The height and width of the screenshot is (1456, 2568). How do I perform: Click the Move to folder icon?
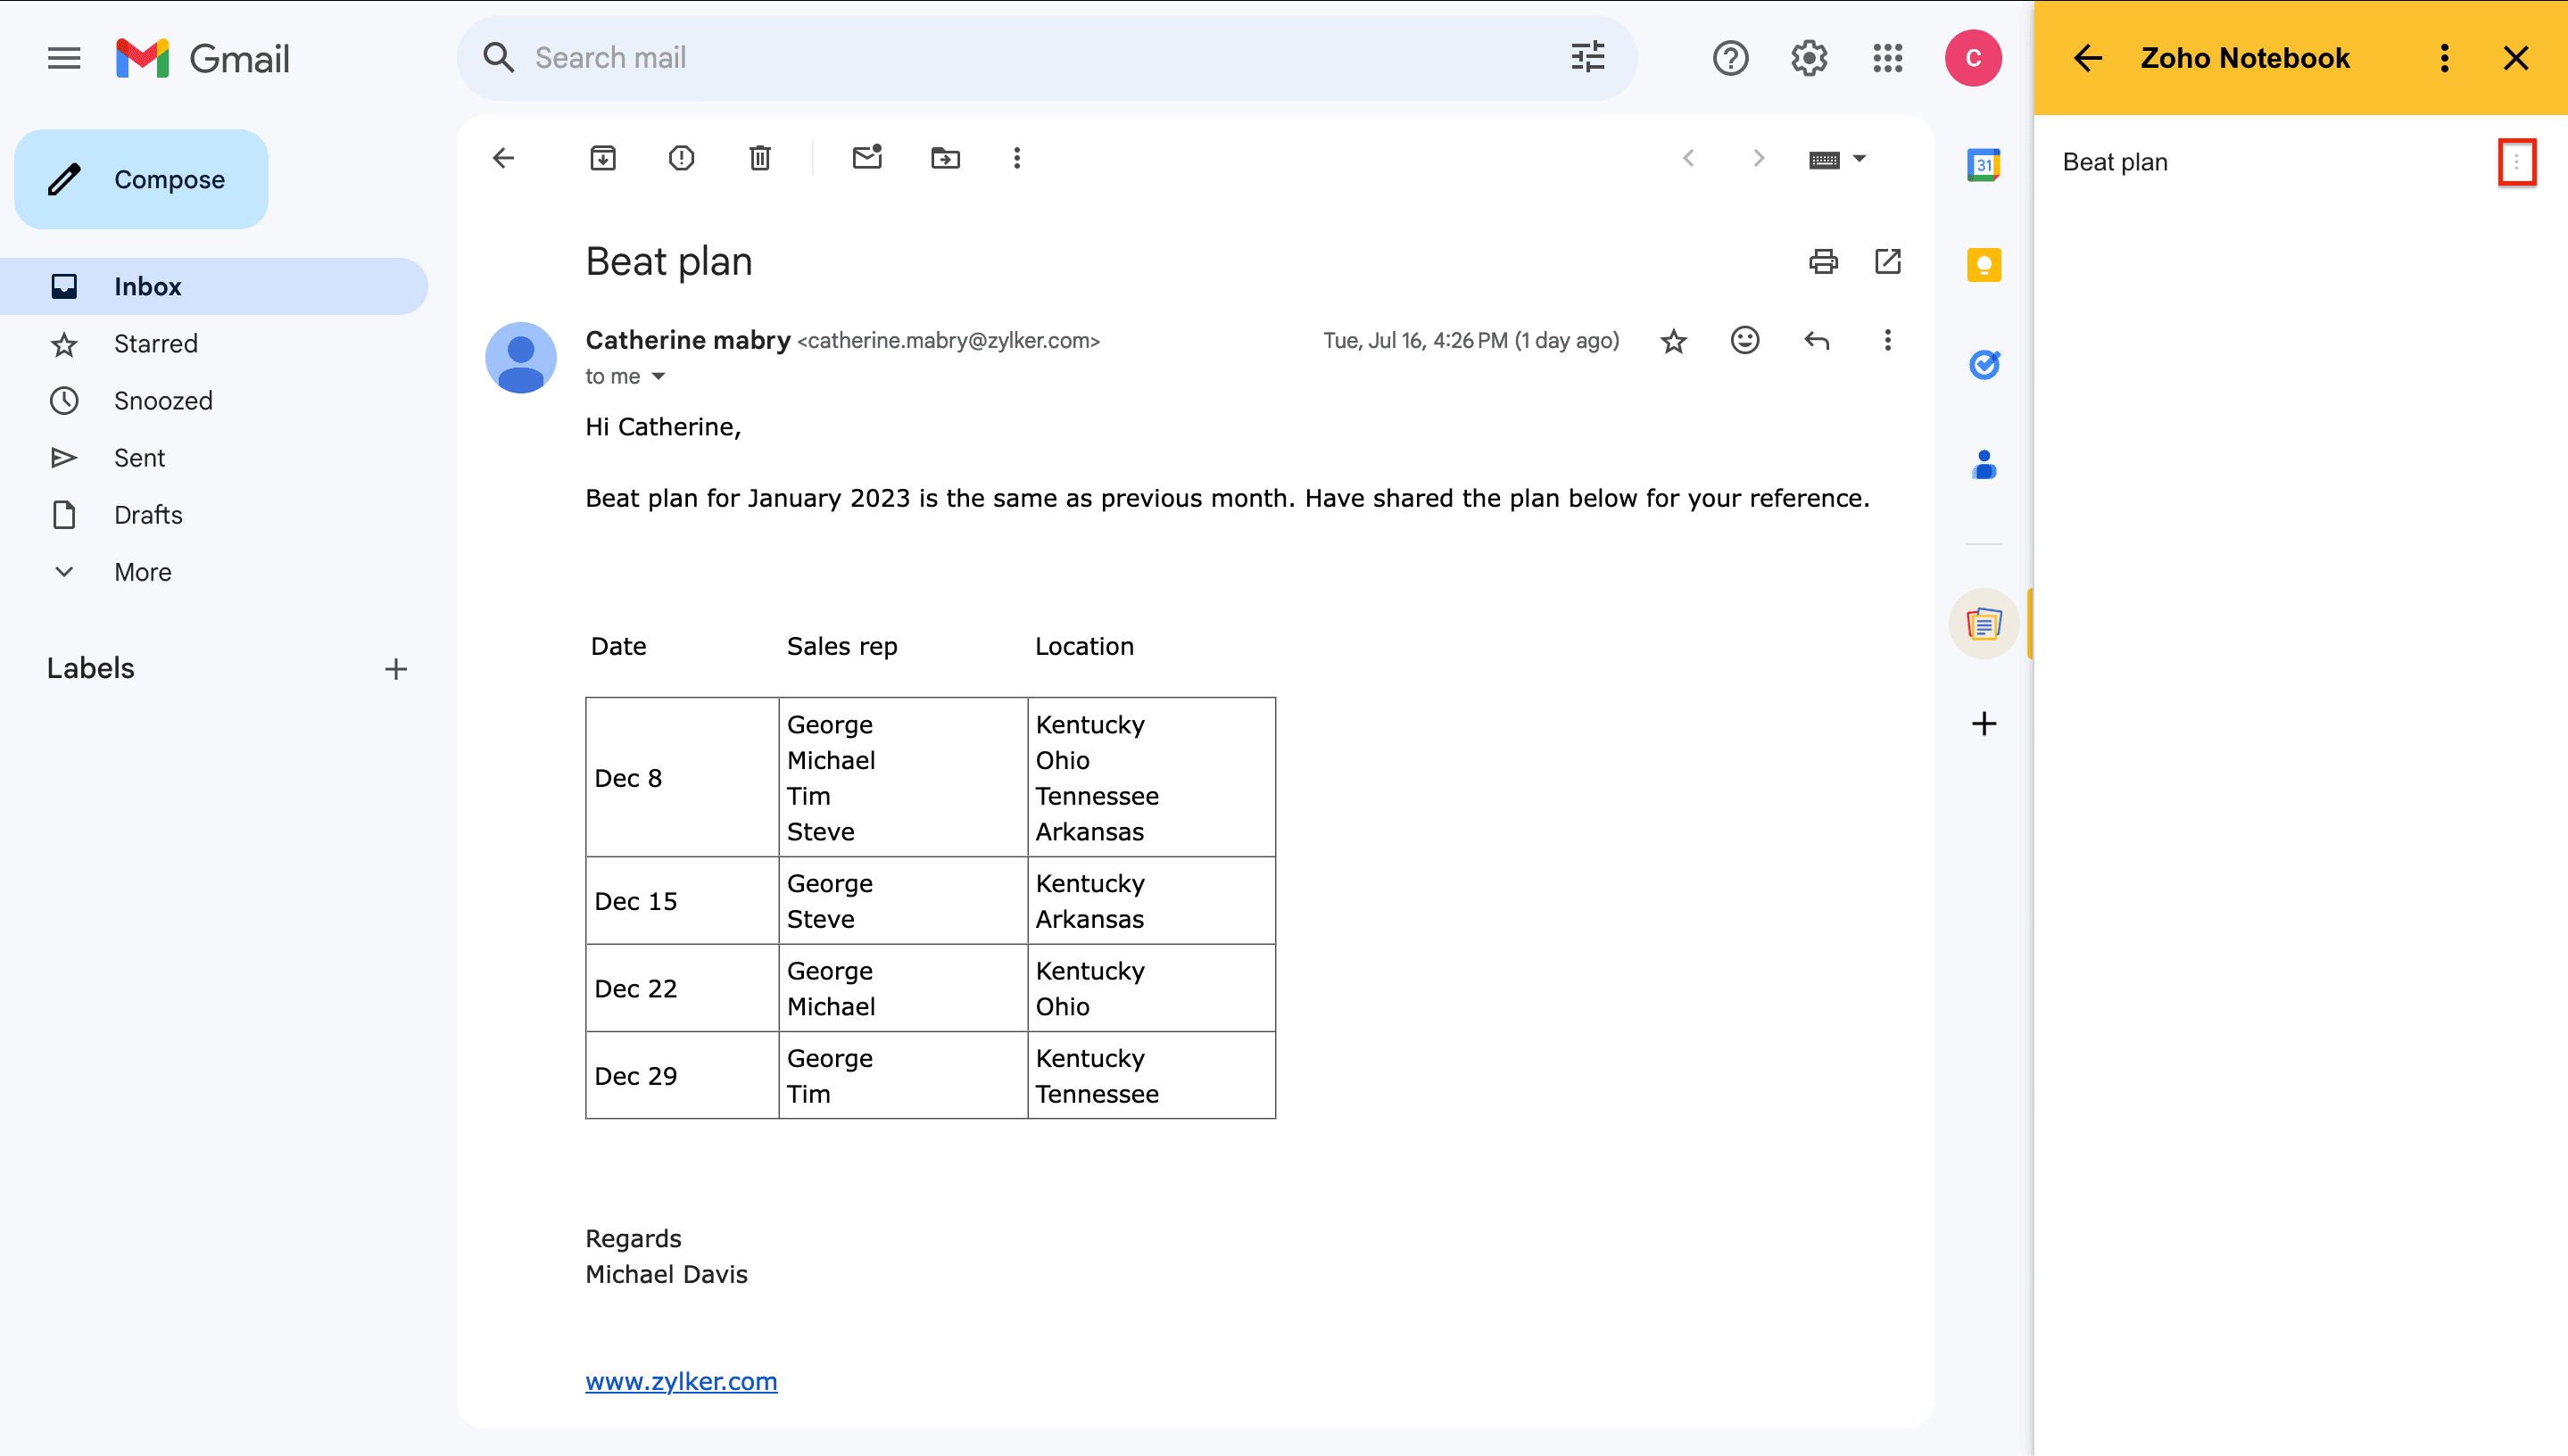click(x=945, y=158)
